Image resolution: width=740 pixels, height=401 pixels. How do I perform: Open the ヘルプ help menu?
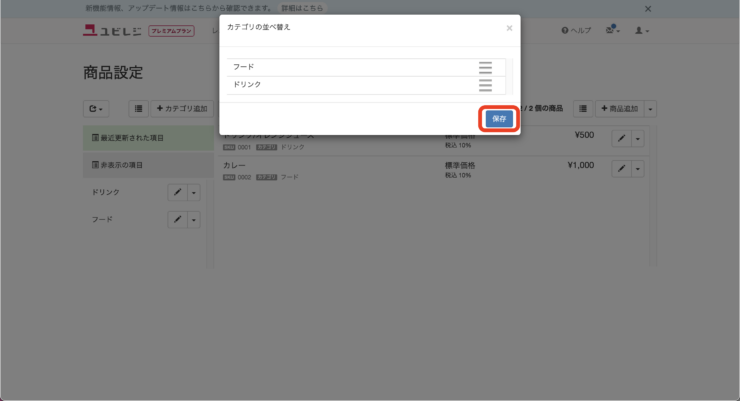pos(576,31)
